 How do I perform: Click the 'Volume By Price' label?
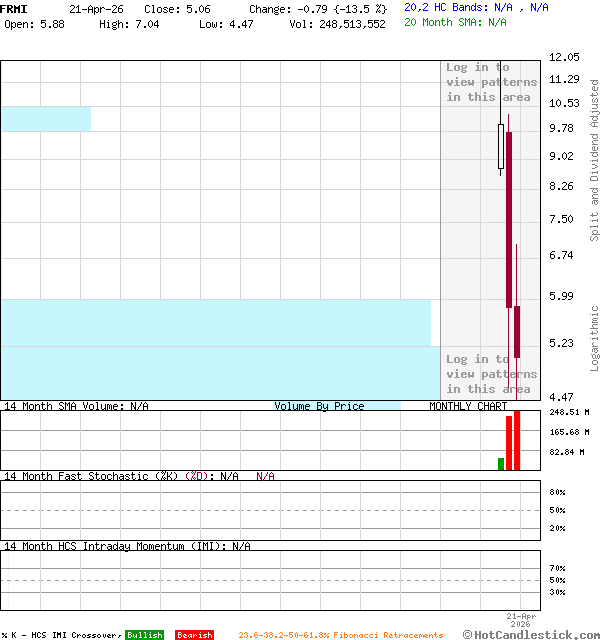click(x=319, y=406)
